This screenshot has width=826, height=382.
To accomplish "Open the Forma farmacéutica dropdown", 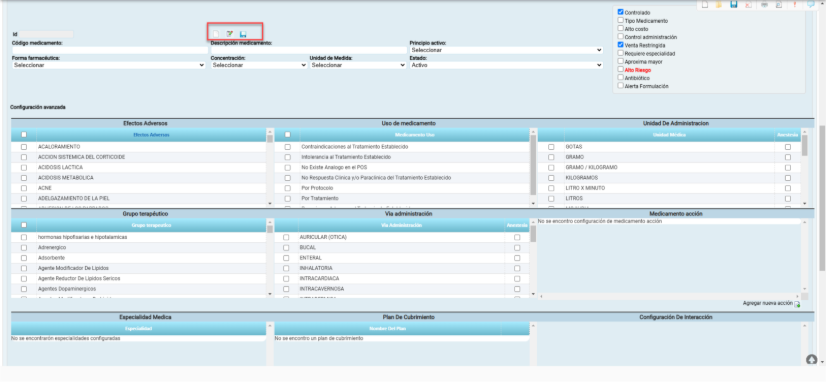I will pos(109,65).
